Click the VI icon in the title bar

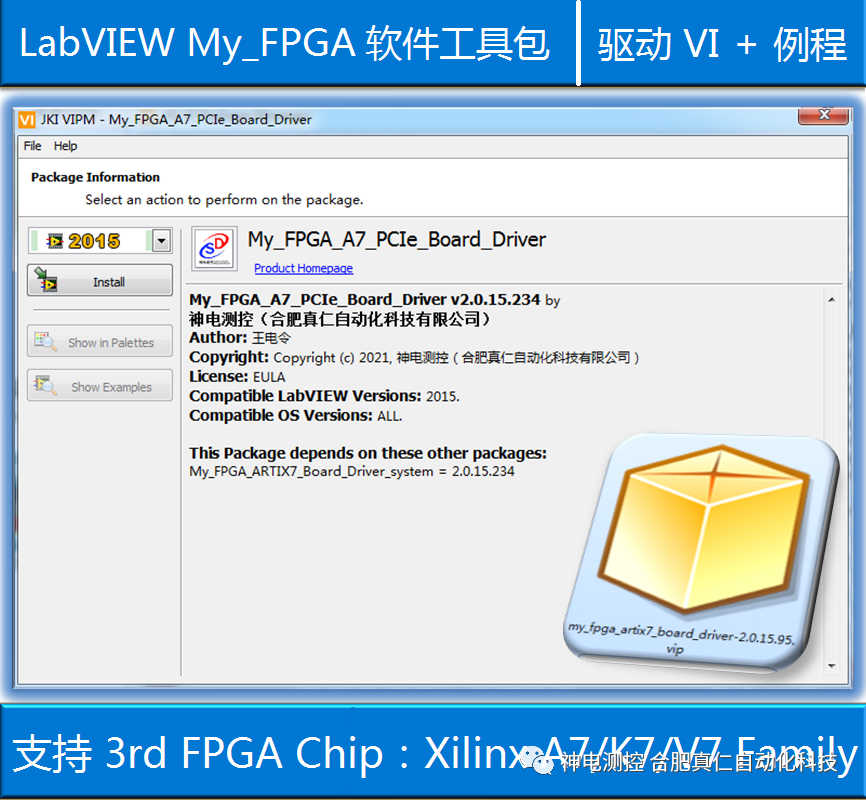(x=27, y=119)
